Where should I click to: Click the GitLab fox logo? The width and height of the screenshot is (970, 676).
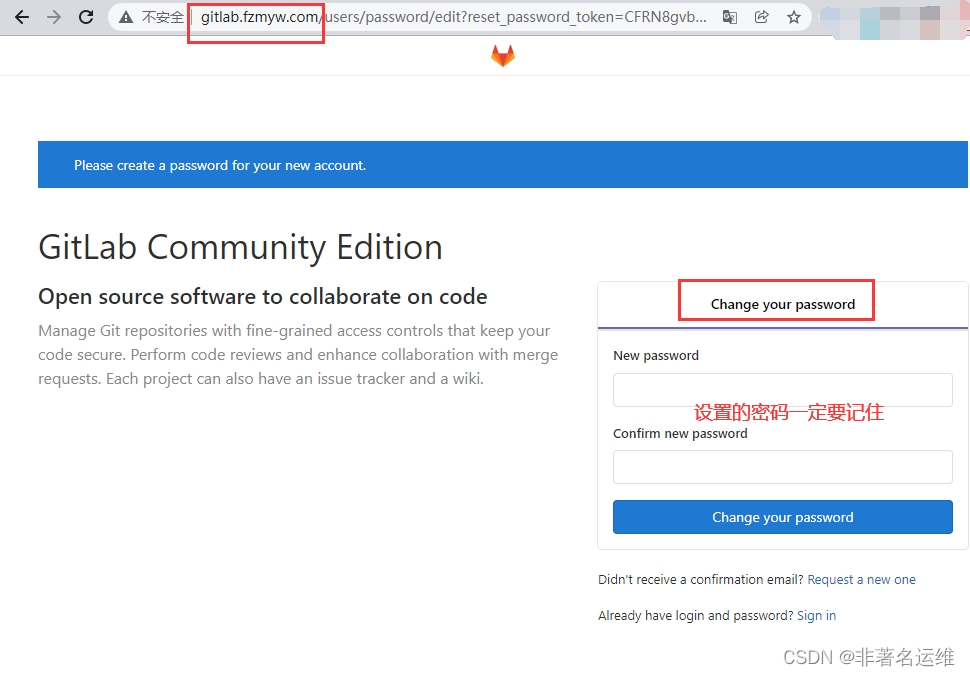[x=503, y=56]
